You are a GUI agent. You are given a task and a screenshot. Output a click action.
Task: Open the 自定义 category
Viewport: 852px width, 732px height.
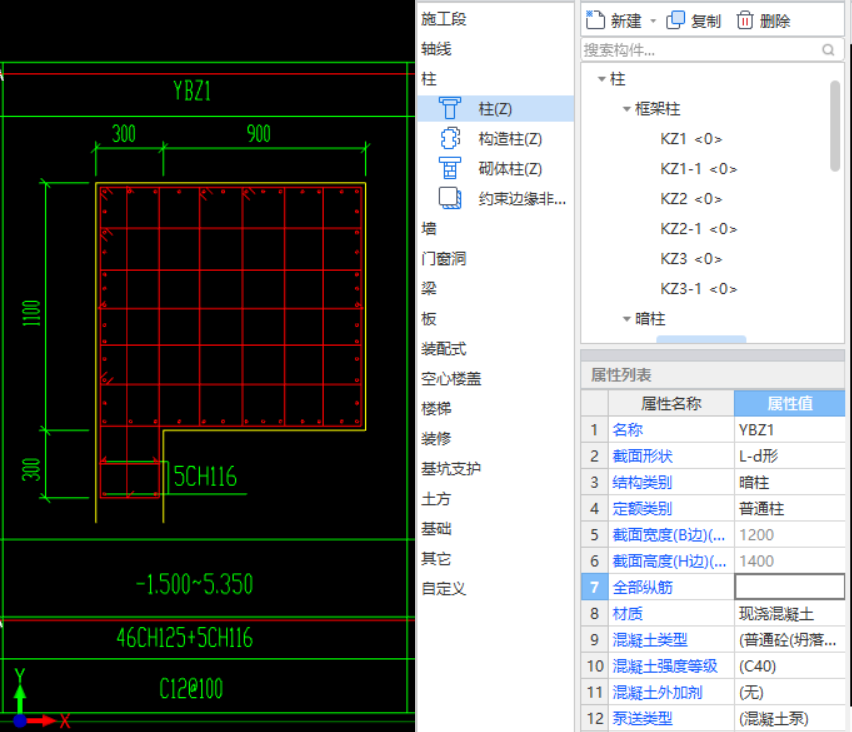[443, 589]
